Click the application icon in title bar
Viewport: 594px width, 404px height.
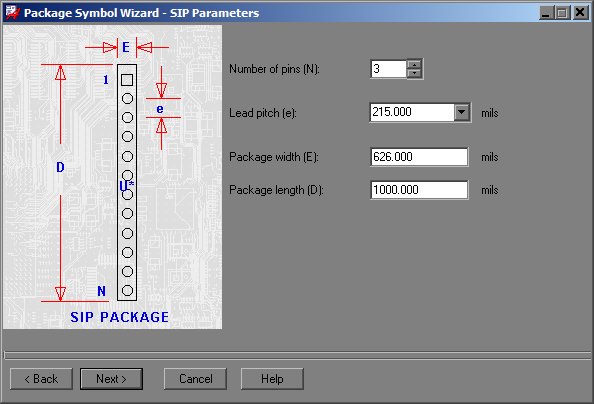click(13, 13)
